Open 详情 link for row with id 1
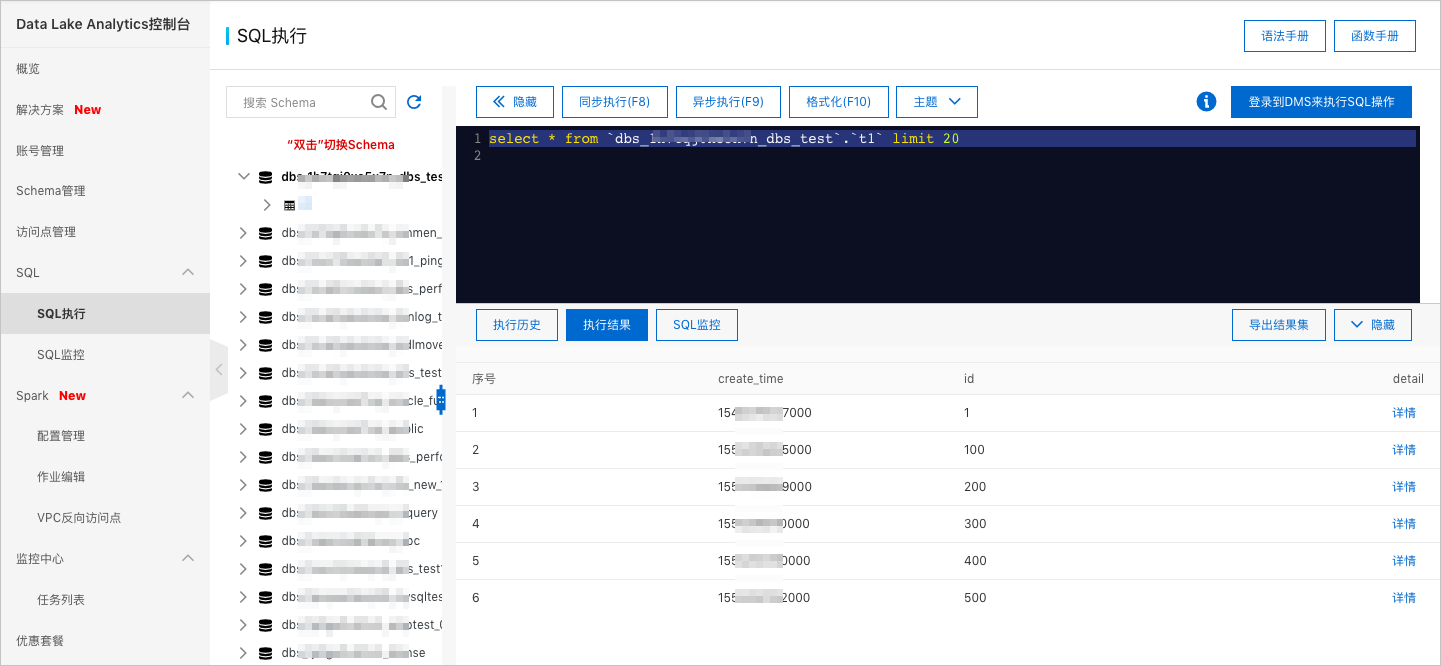Screen dimensions: 1441x666 1404,413
